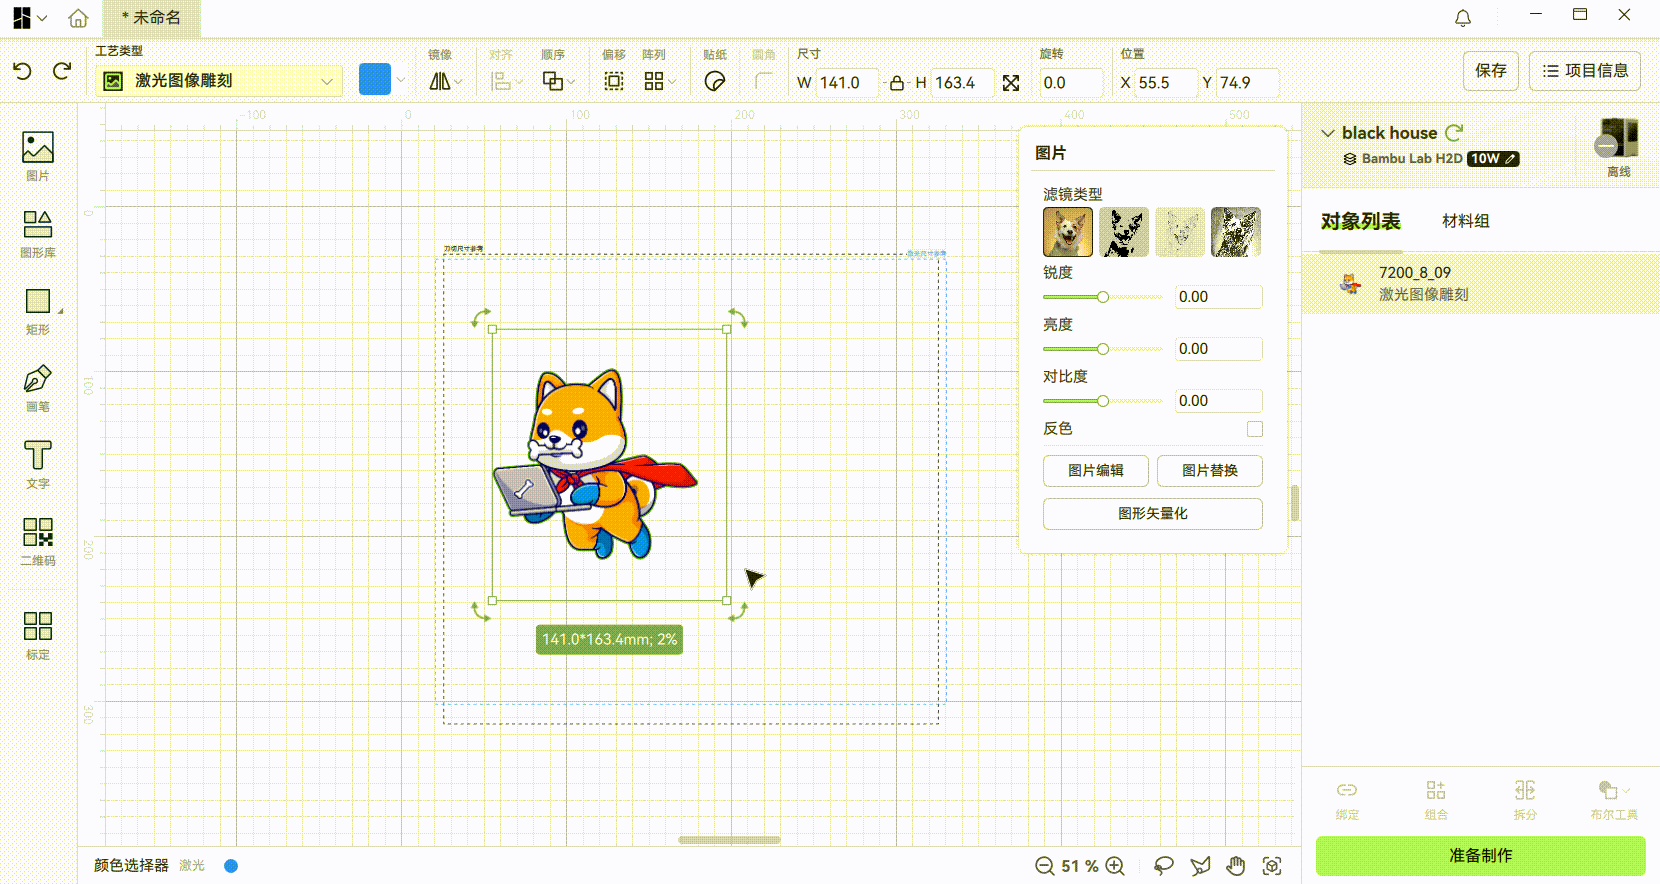Click the Offset (偏移) icon
The height and width of the screenshot is (884, 1660).
614,81
